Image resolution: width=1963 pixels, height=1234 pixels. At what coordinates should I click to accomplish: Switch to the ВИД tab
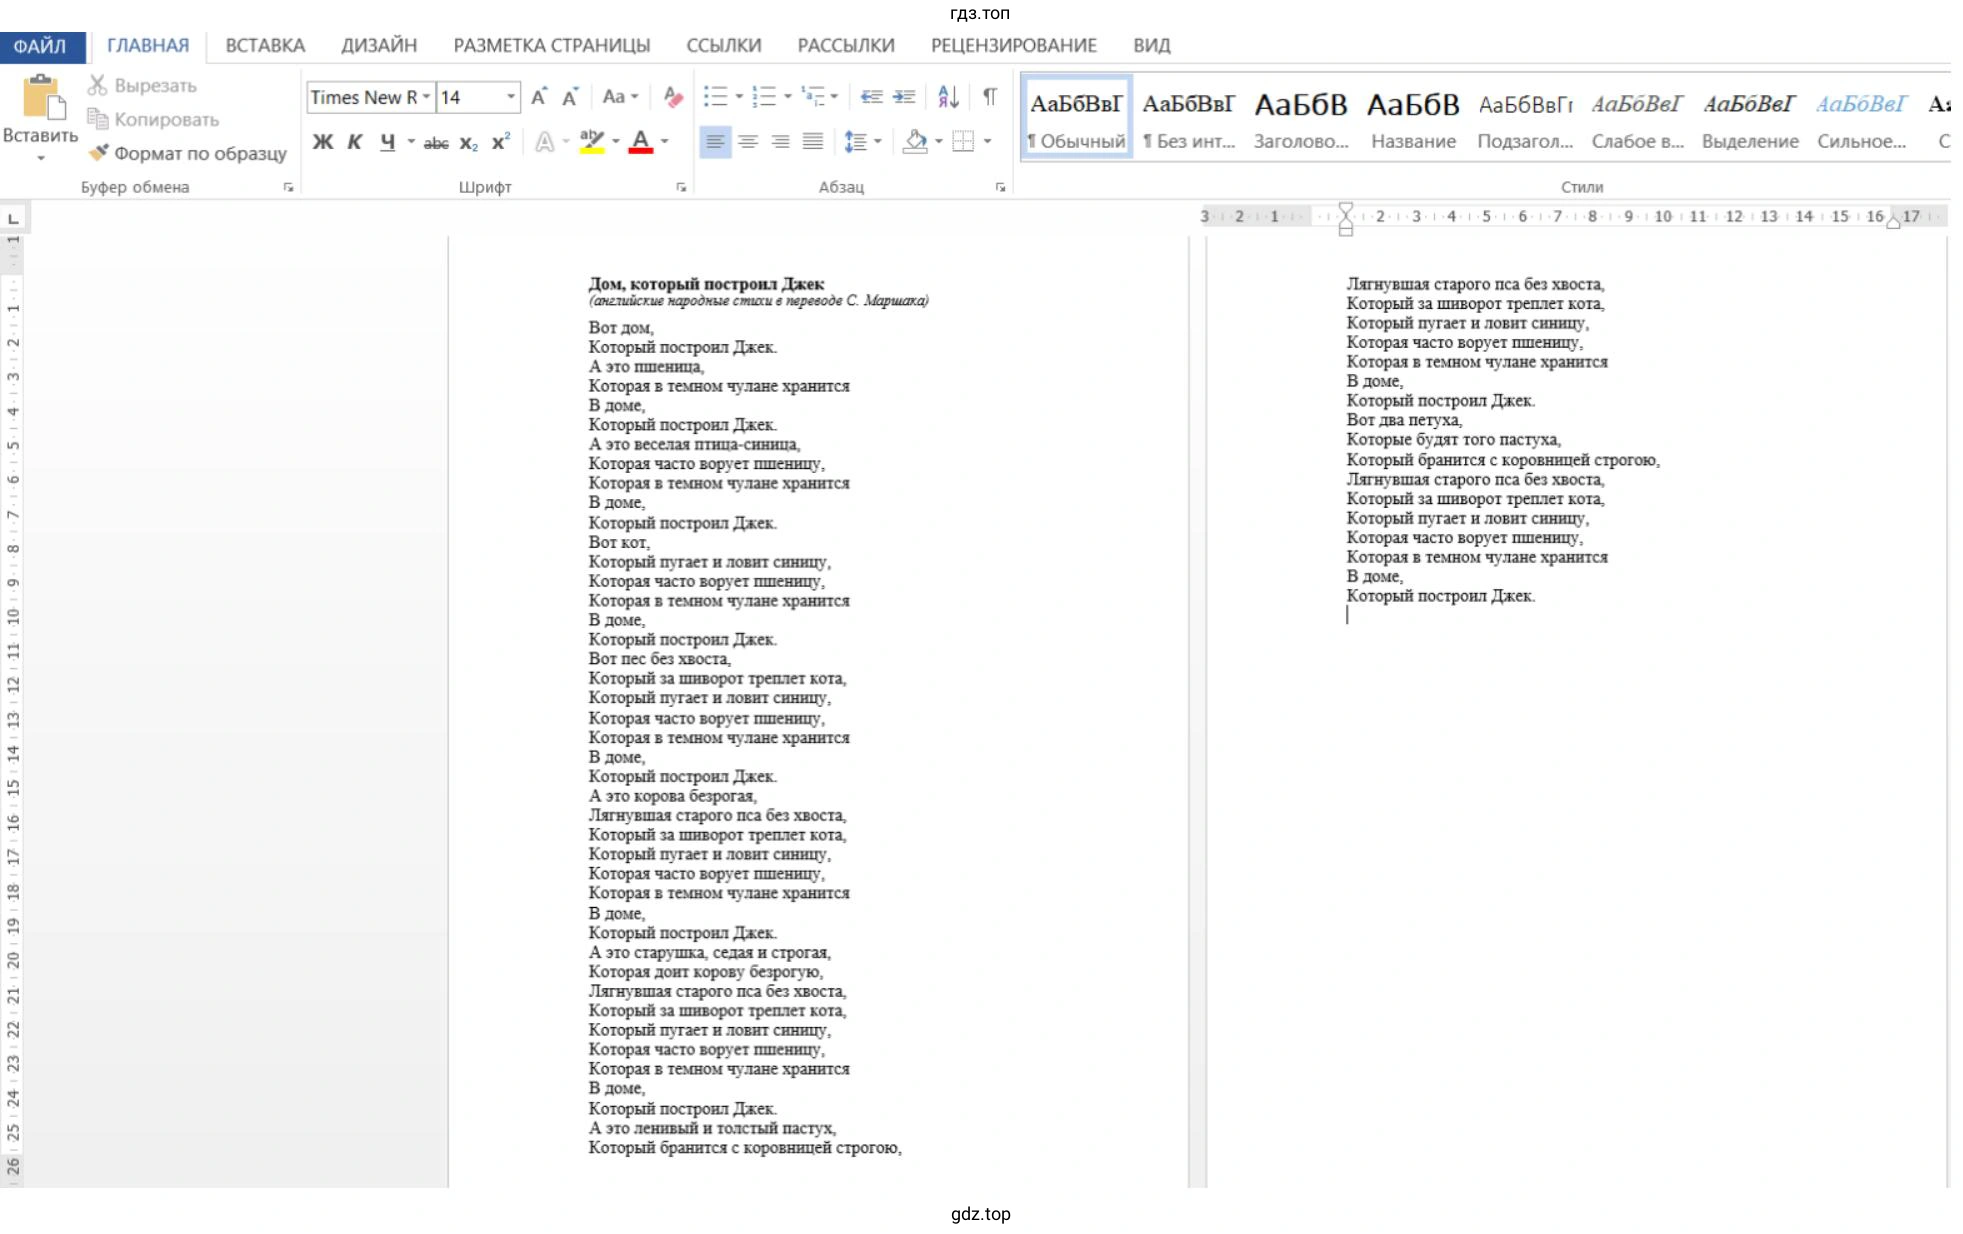[x=1152, y=46]
